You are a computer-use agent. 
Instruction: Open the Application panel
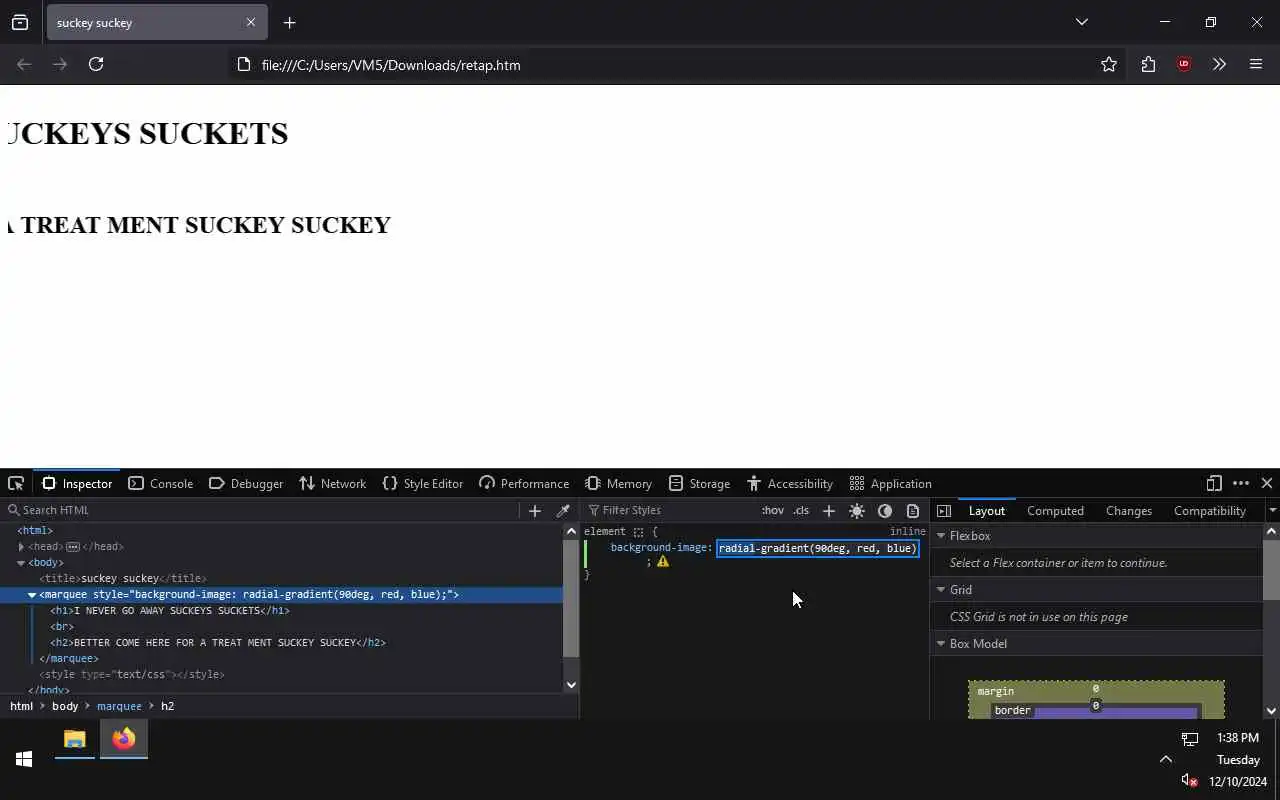[x=891, y=483]
